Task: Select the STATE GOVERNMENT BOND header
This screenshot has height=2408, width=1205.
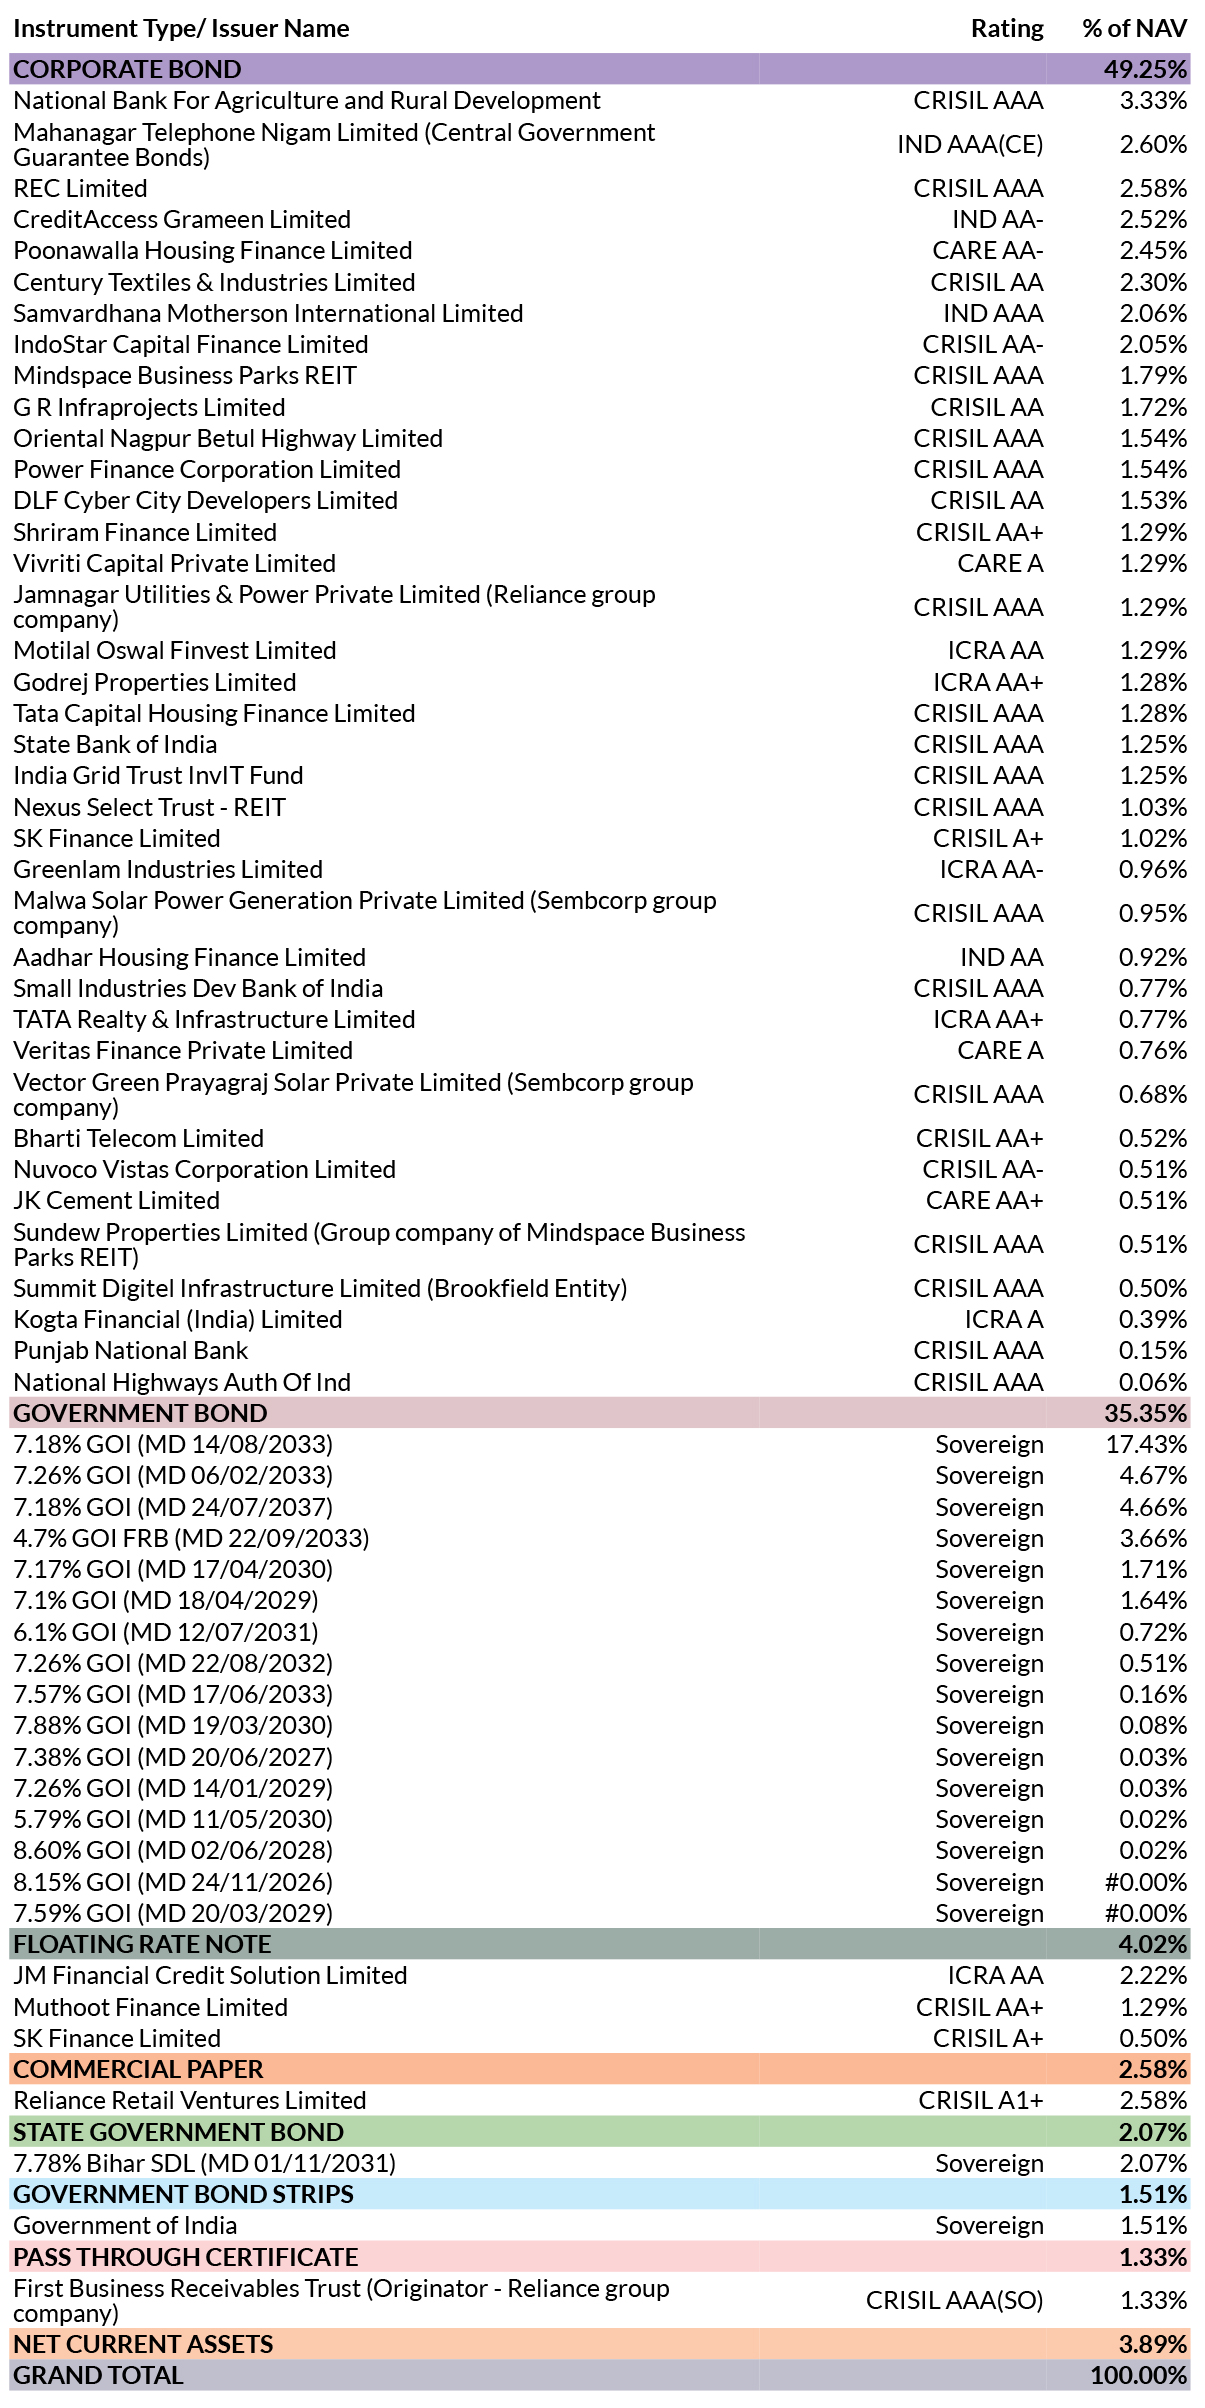Action: [600, 2132]
